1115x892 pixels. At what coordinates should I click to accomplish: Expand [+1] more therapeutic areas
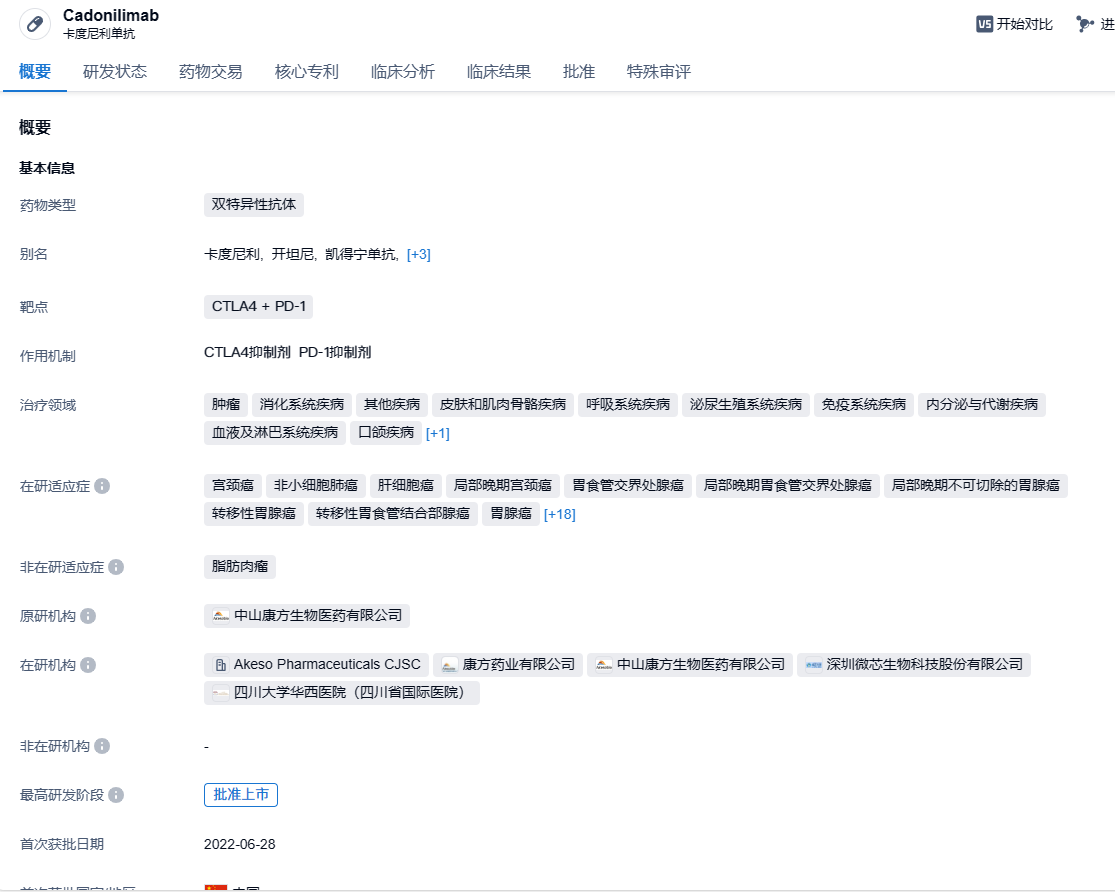click(438, 433)
